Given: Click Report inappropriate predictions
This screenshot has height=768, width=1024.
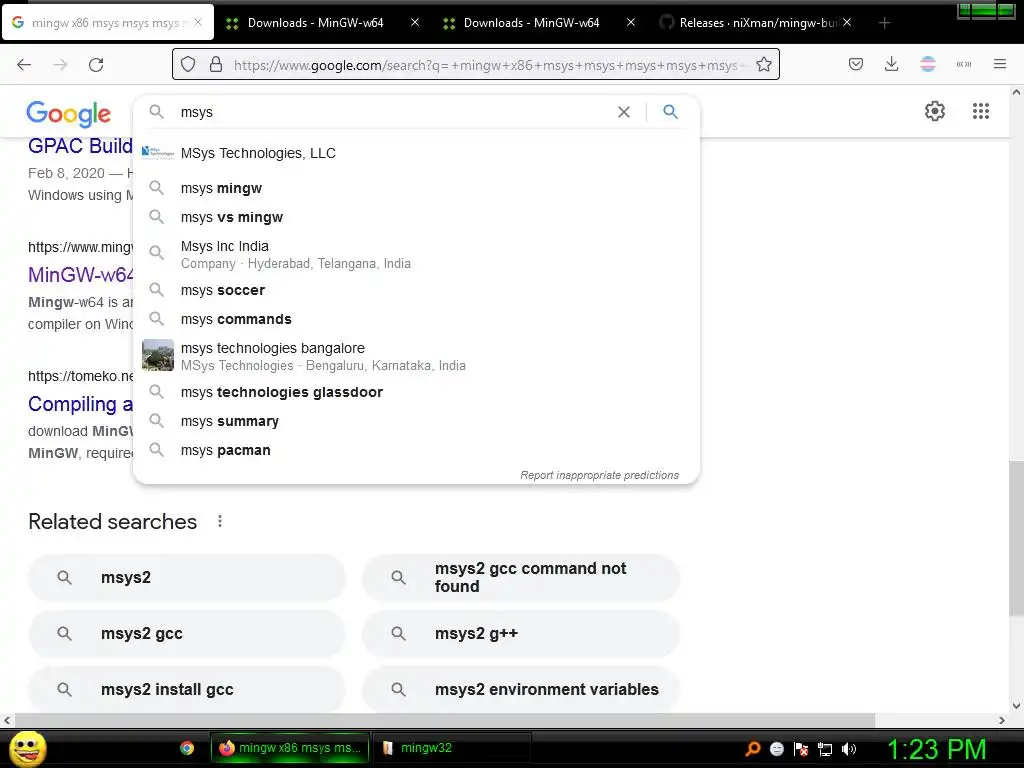Looking at the screenshot, I should (x=599, y=475).
